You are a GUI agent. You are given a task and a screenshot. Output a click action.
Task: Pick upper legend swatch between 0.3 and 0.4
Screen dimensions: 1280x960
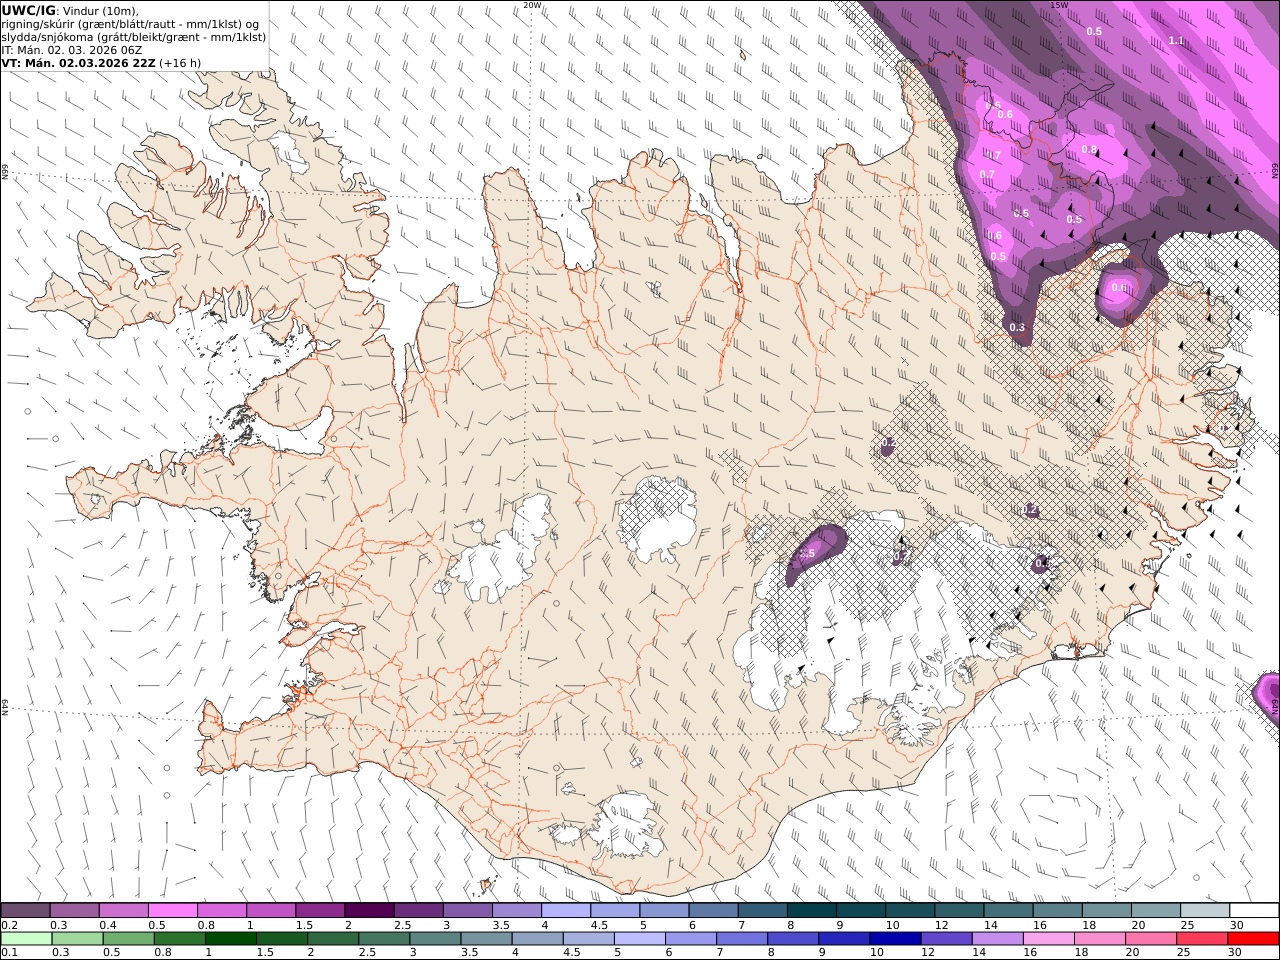(74, 910)
